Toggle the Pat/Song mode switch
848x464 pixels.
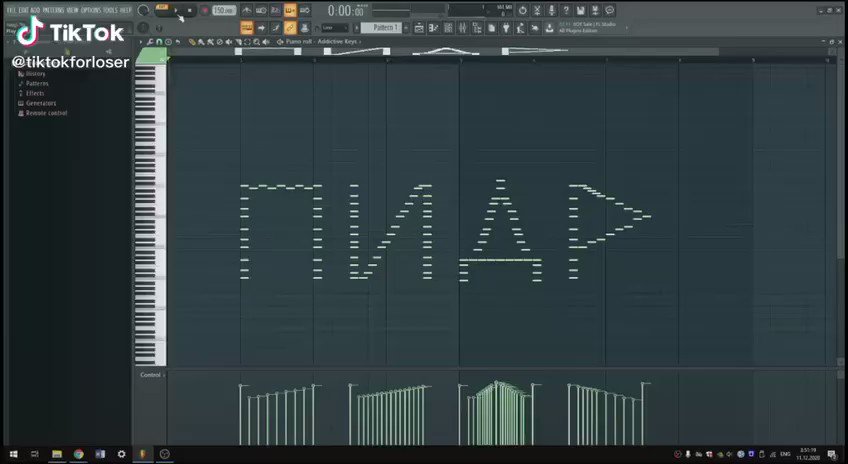click(162, 7)
